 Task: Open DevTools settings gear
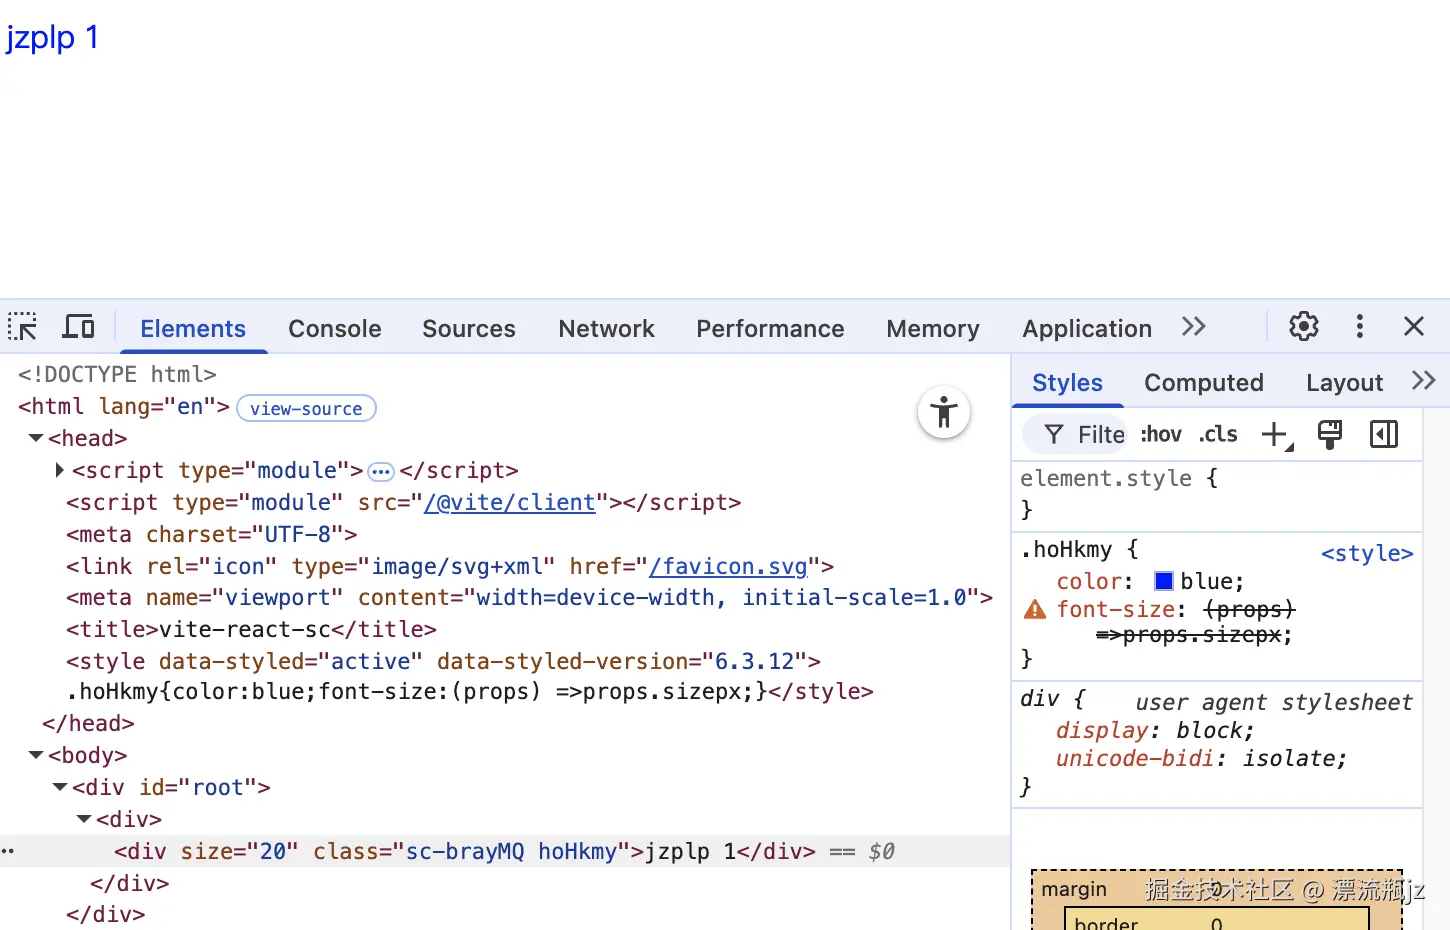click(1303, 326)
